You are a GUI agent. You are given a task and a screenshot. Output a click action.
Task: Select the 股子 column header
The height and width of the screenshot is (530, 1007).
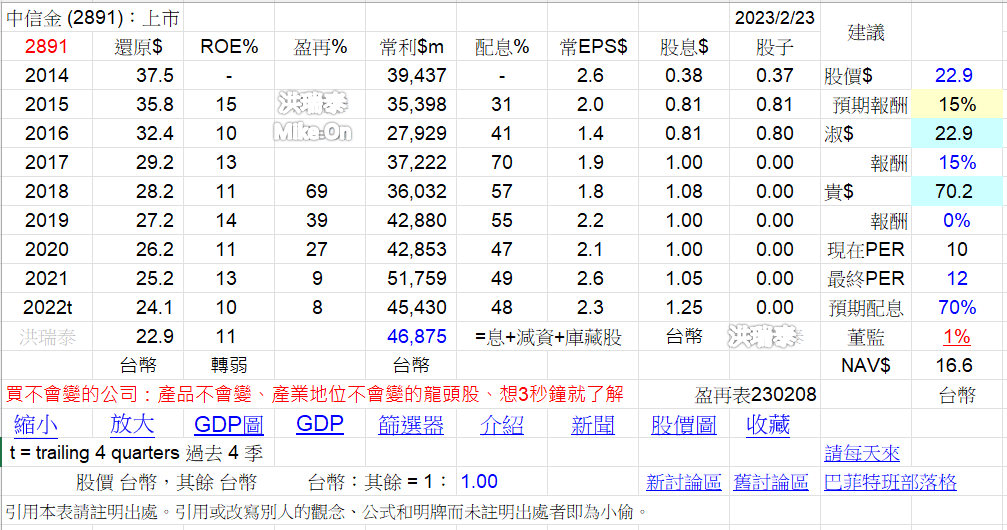tap(775, 47)
